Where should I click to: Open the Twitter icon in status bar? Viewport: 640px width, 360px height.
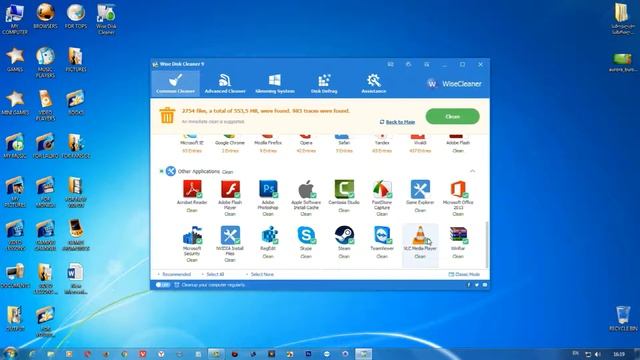tap(476, 285)
